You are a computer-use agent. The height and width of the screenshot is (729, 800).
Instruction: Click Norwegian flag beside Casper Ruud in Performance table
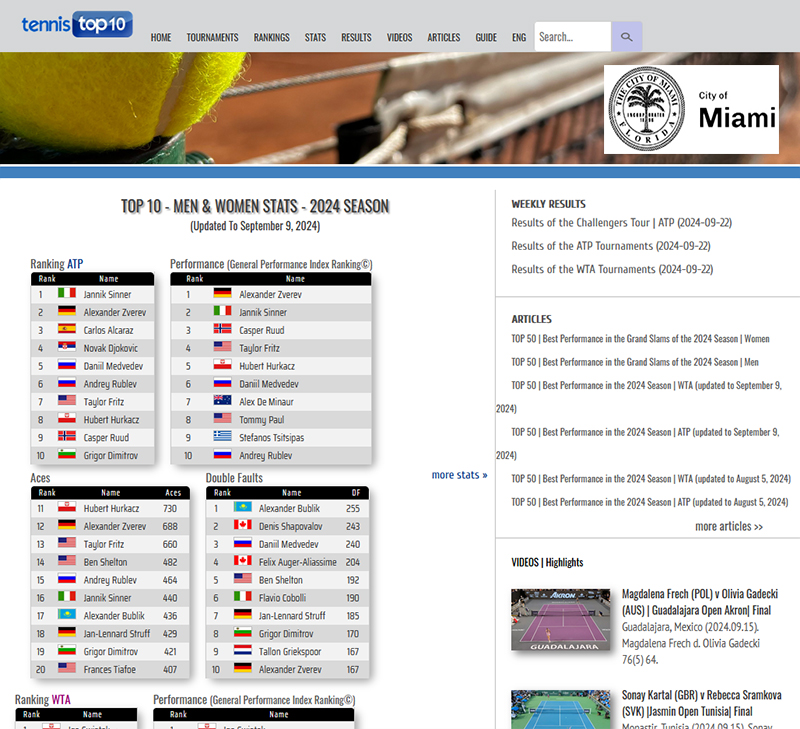[222, 329]
